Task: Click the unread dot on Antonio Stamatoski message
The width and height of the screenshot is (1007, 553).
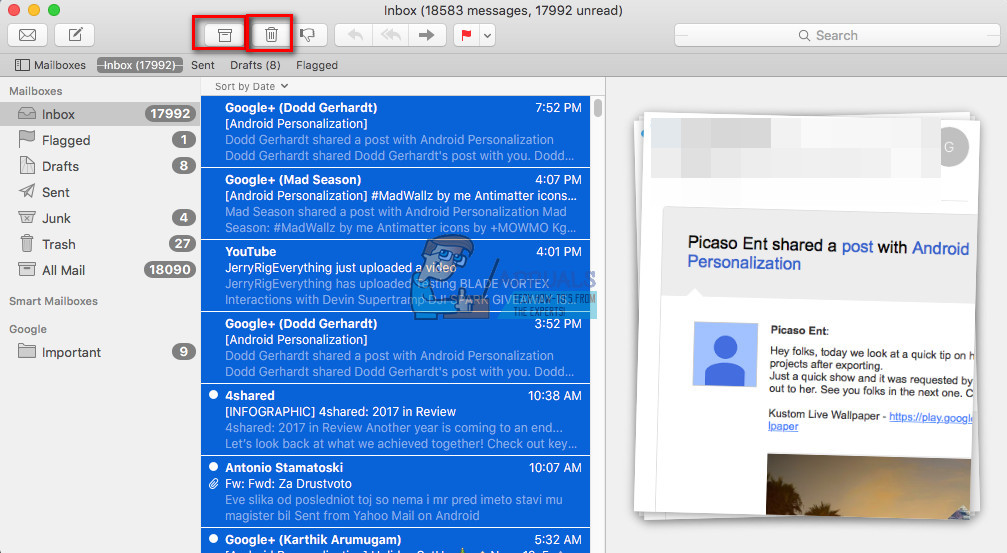Action: pos(213,467)
